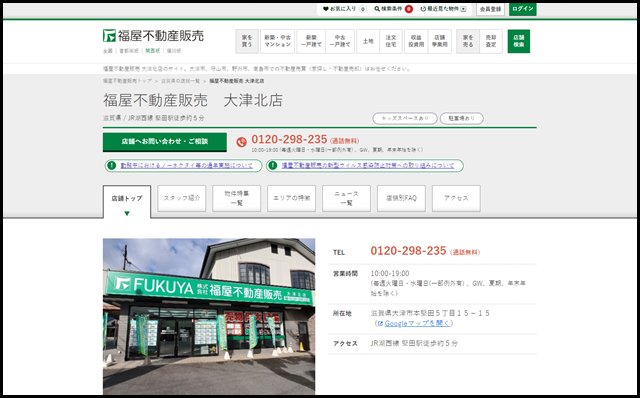Open the 売却査定 menu item
The image size is (640, 398).
pos(491,41)
